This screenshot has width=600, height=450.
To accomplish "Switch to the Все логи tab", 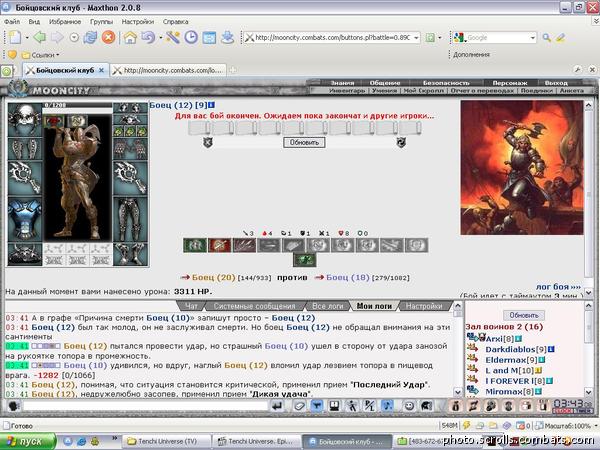I will [x=328, y=306].
